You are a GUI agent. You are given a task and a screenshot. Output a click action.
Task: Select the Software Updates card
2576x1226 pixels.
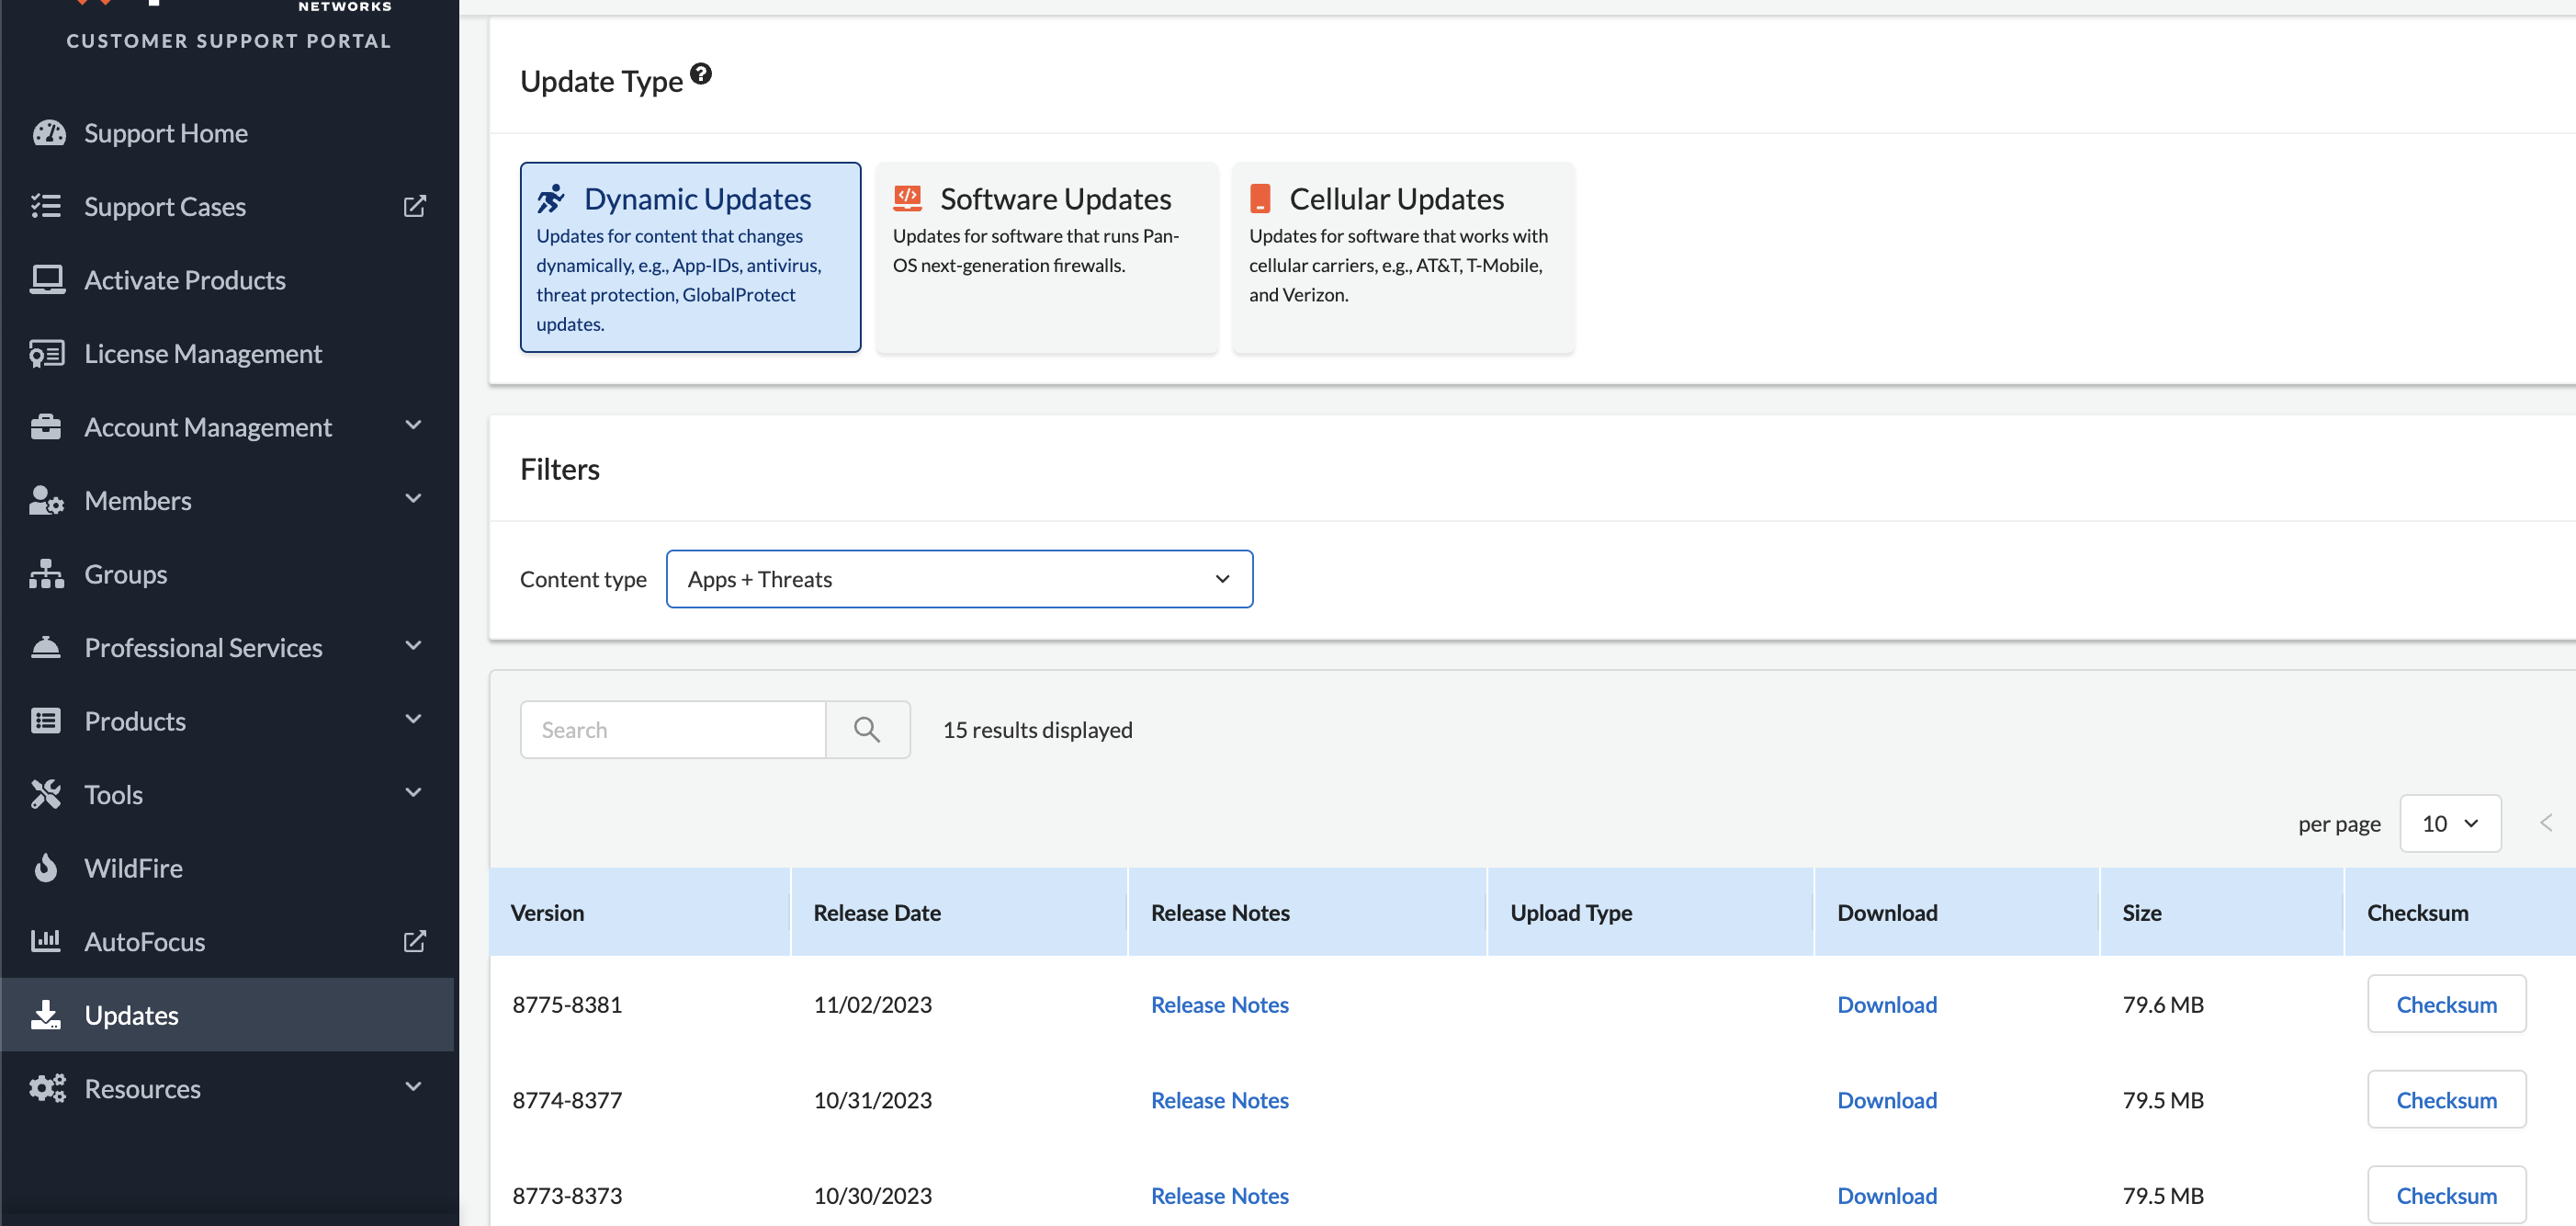click(x=1046, y=257)
